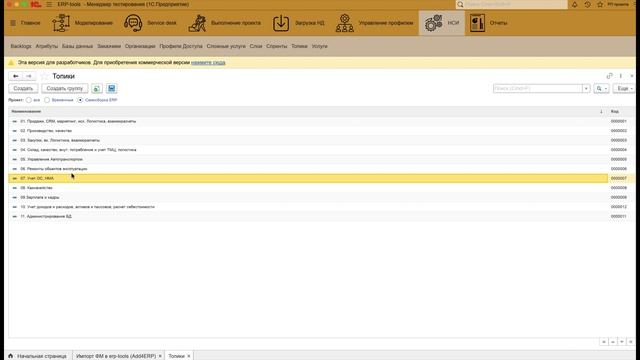The image size is (640, 360).
Task: Open the Загрузка НД download icon
Action: click(281, 23)
